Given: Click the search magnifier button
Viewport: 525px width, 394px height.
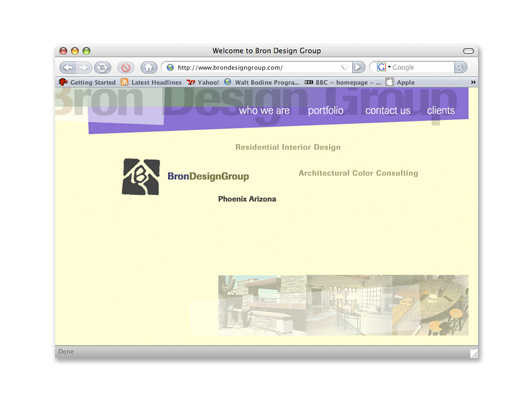Looking at the screenshot, I should [x=460, y=67].
